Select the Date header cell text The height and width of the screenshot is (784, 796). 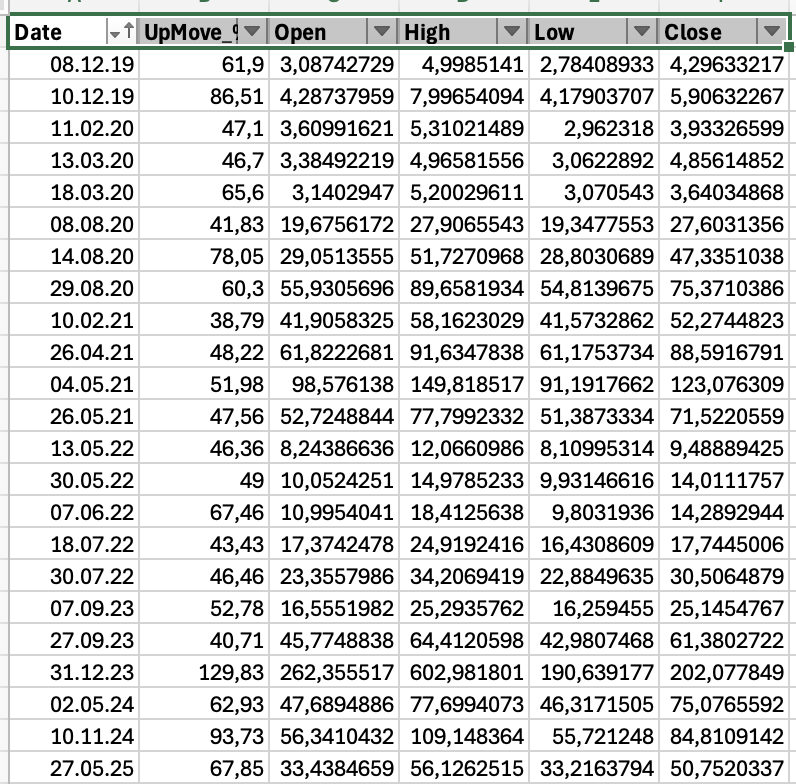[40, 33]
